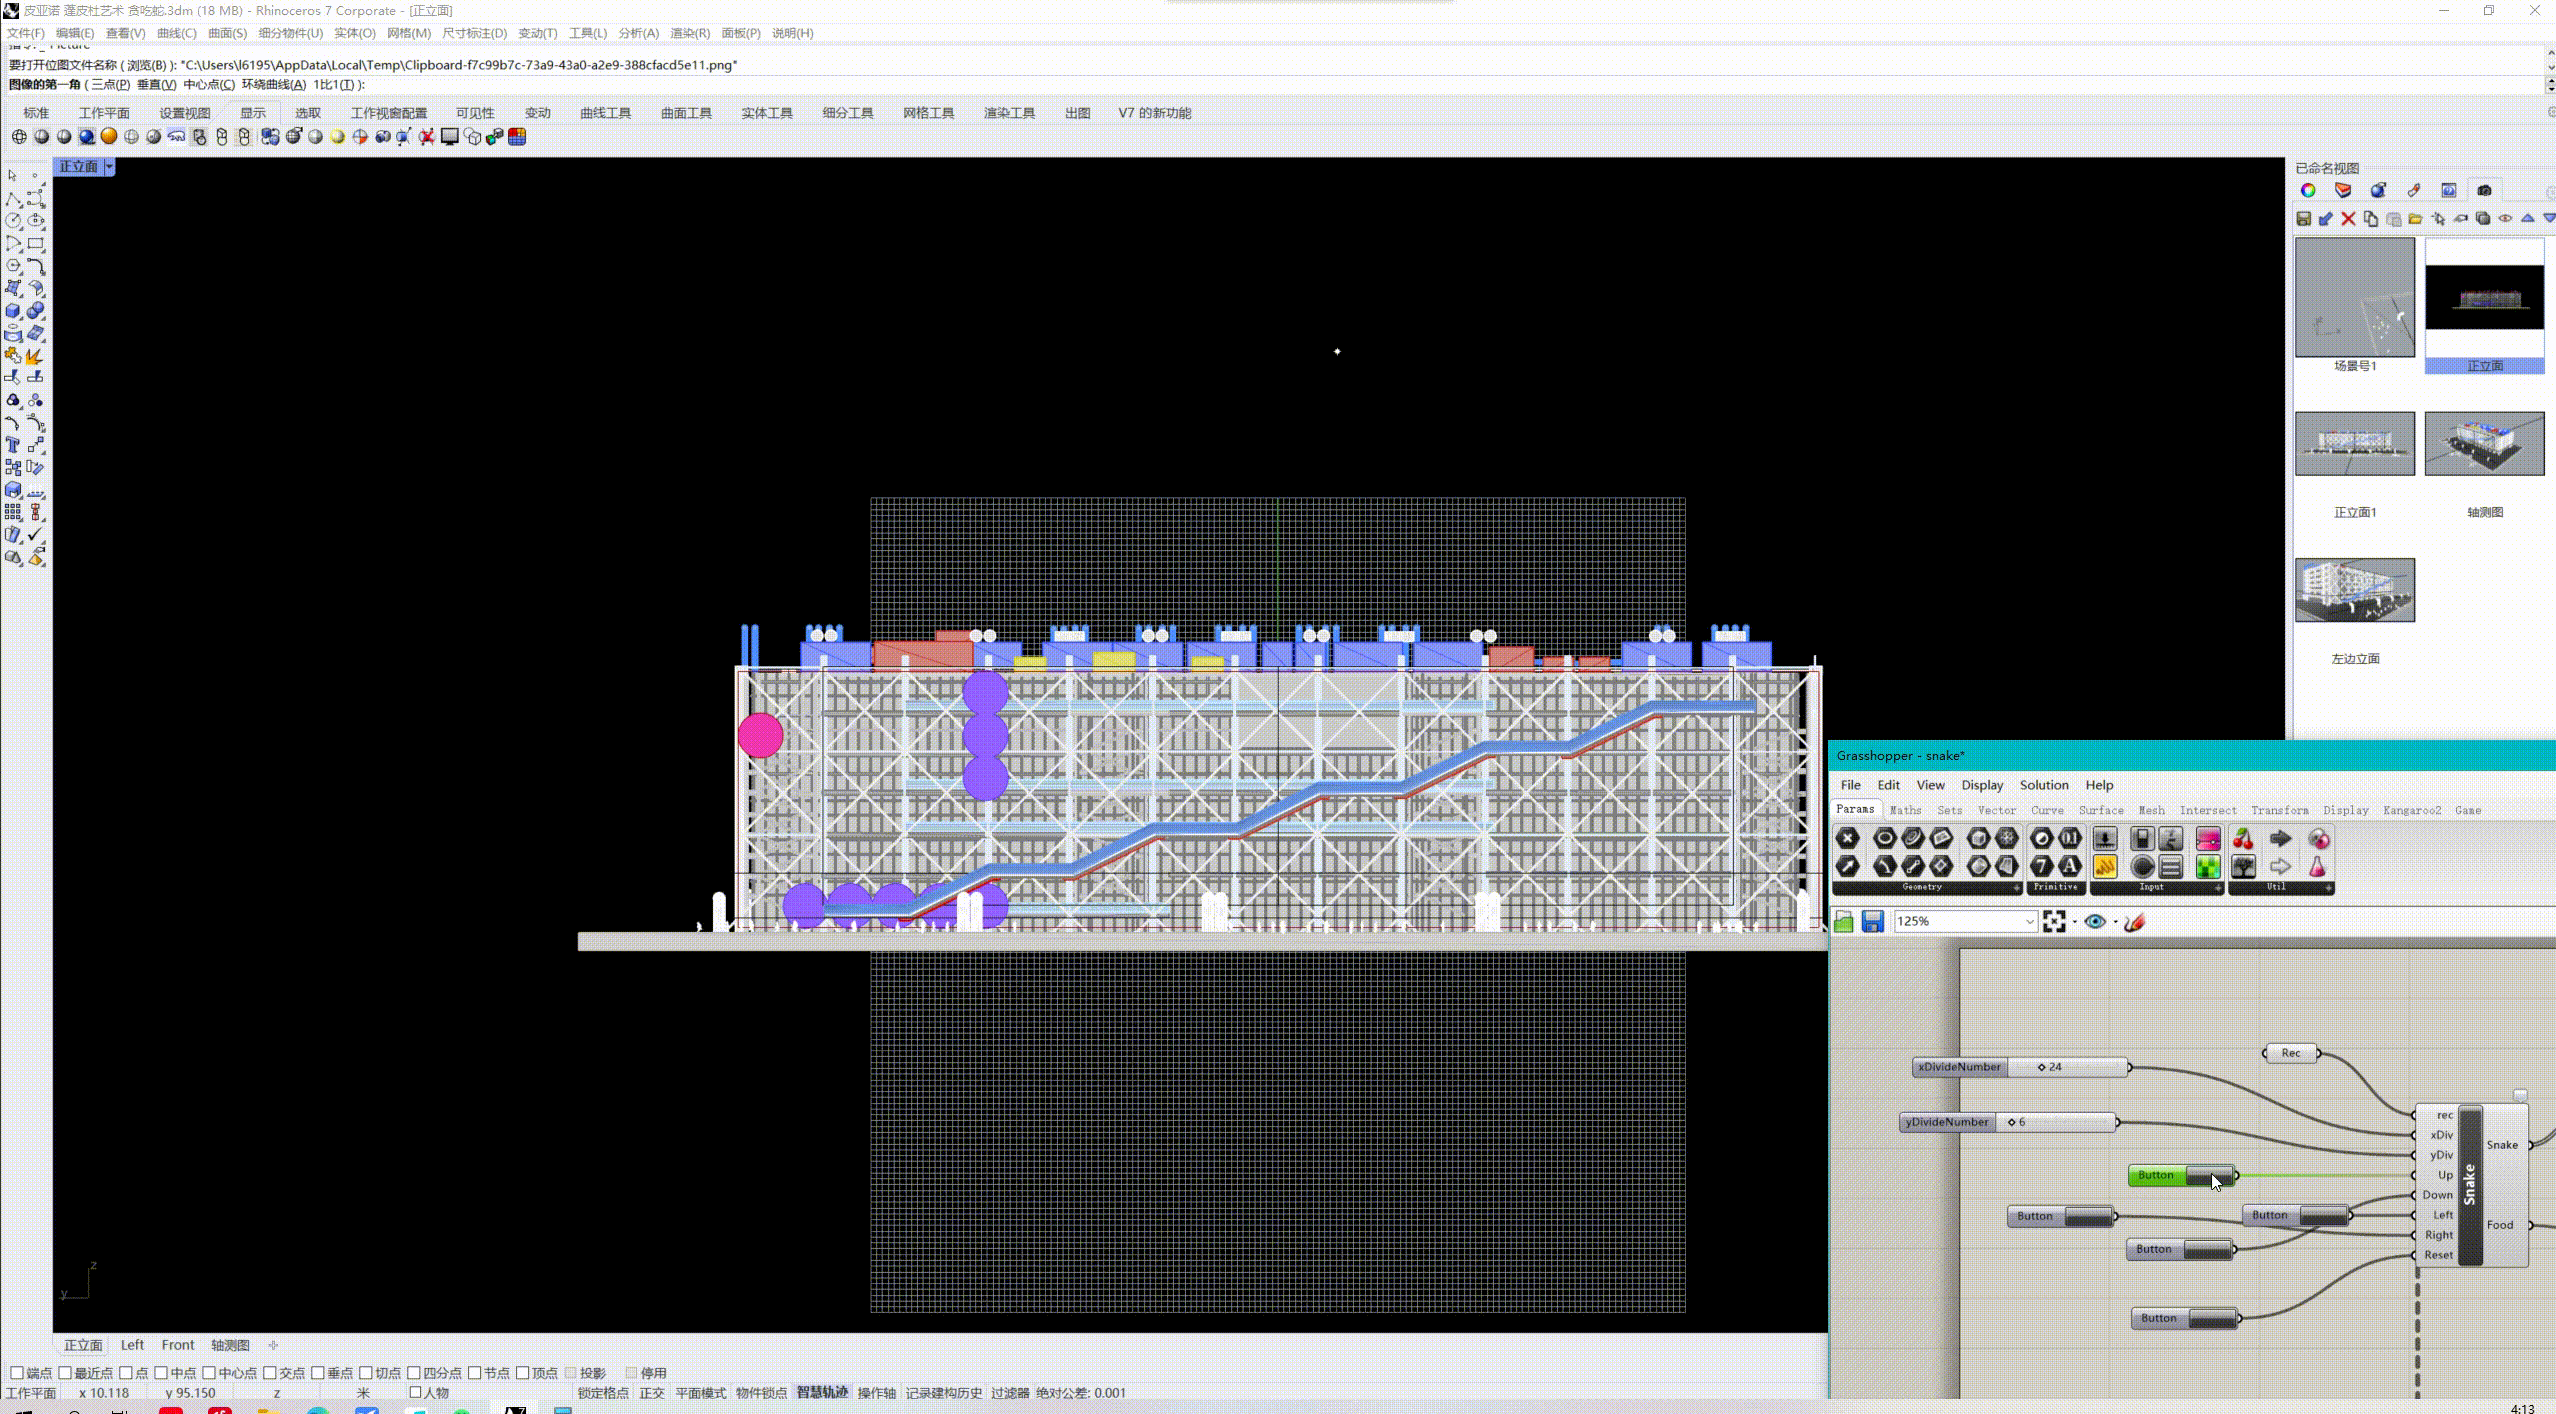
Task: Open the 正立面 viewport title dropdown
Action: 111,166
